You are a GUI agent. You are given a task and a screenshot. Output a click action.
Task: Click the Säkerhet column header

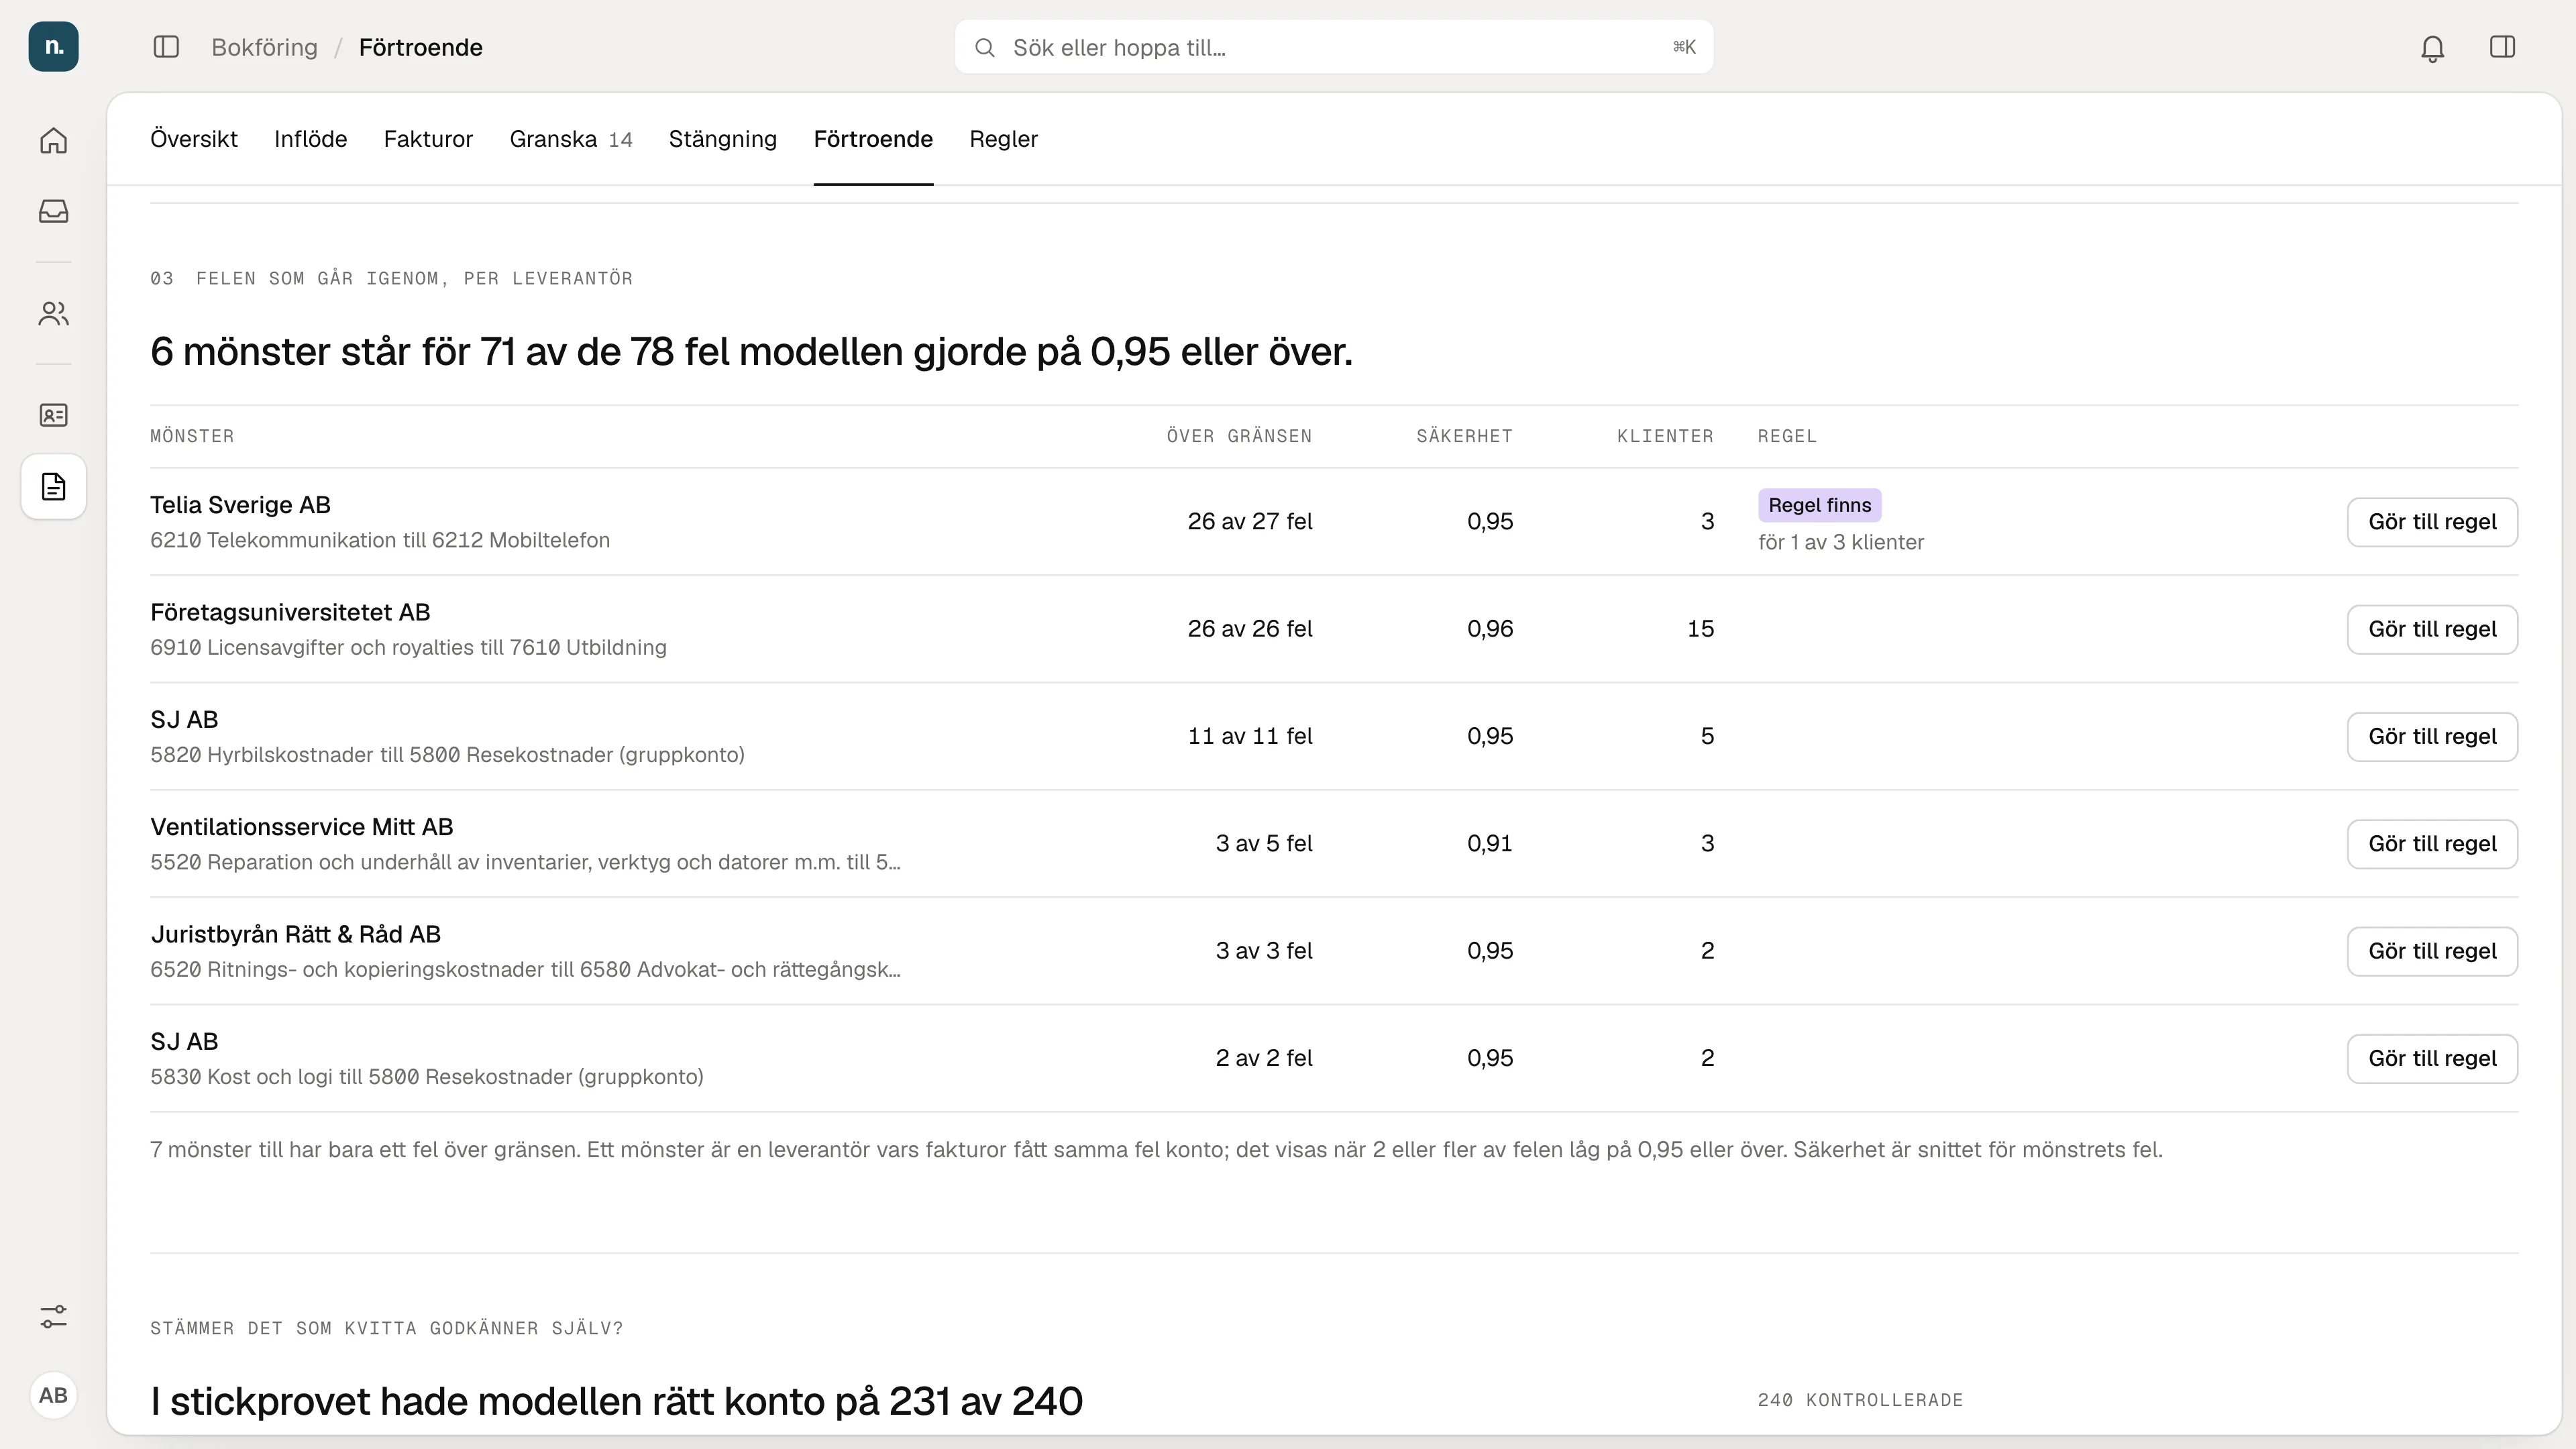(1464, 436)
